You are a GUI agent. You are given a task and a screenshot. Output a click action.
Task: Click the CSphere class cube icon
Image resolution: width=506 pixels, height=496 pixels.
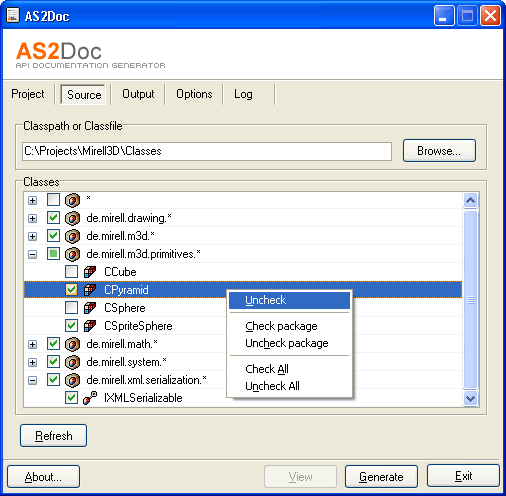click(x=90, y=308)
